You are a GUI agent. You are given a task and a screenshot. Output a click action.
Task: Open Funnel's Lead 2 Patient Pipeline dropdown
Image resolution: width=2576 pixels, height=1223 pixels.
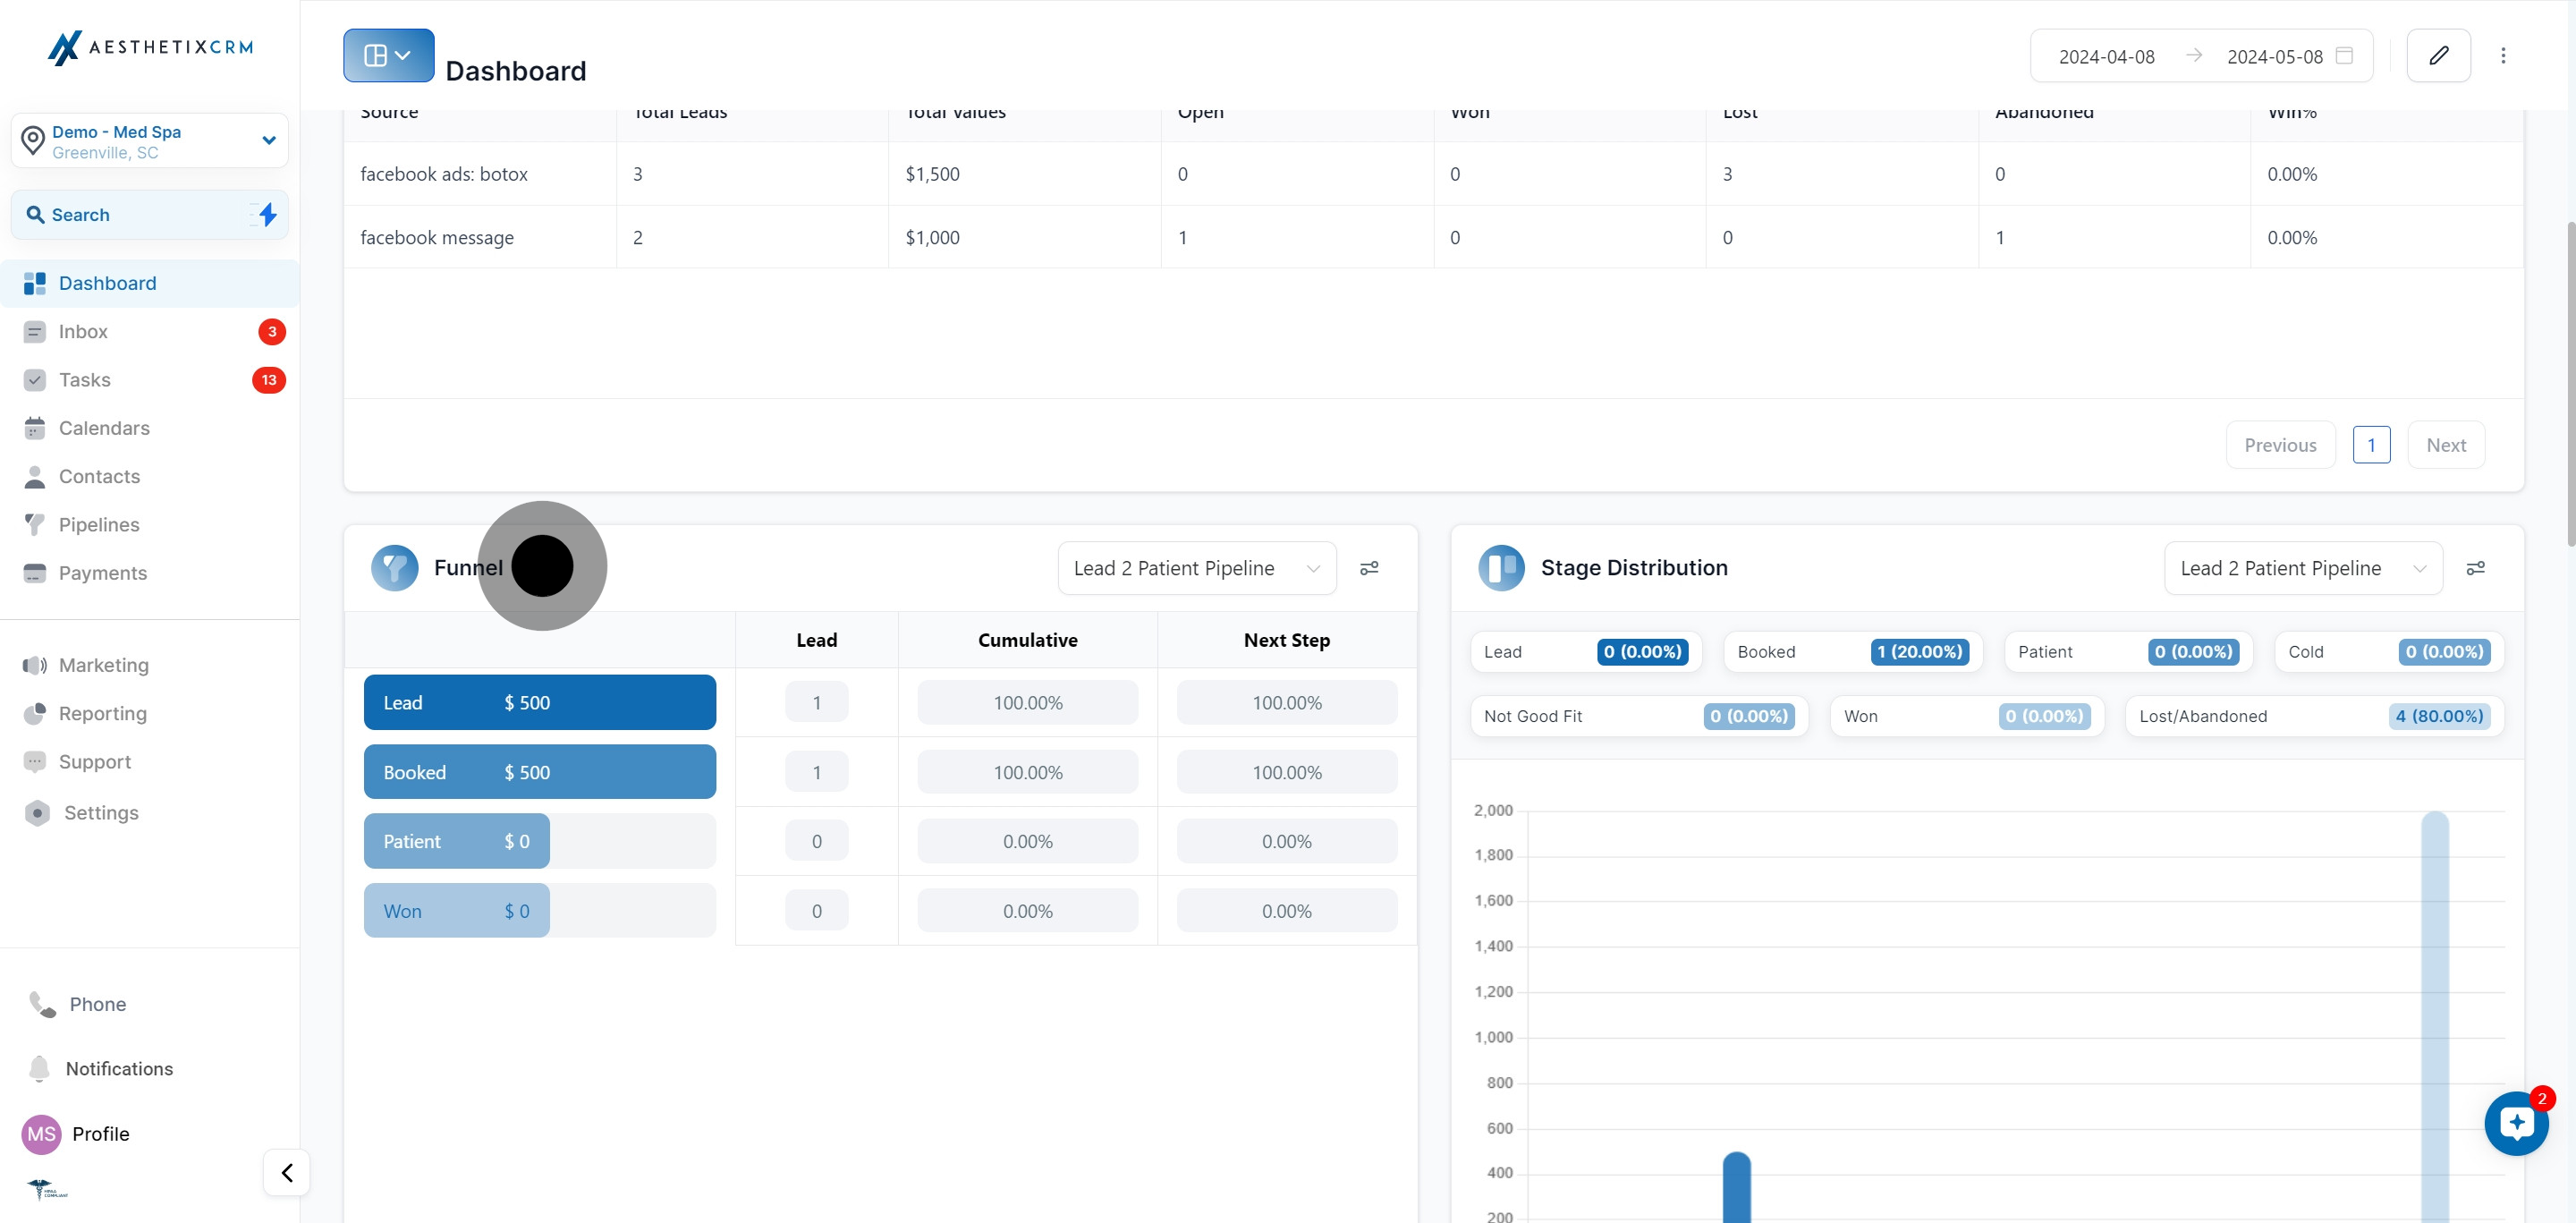point(1196,568)
